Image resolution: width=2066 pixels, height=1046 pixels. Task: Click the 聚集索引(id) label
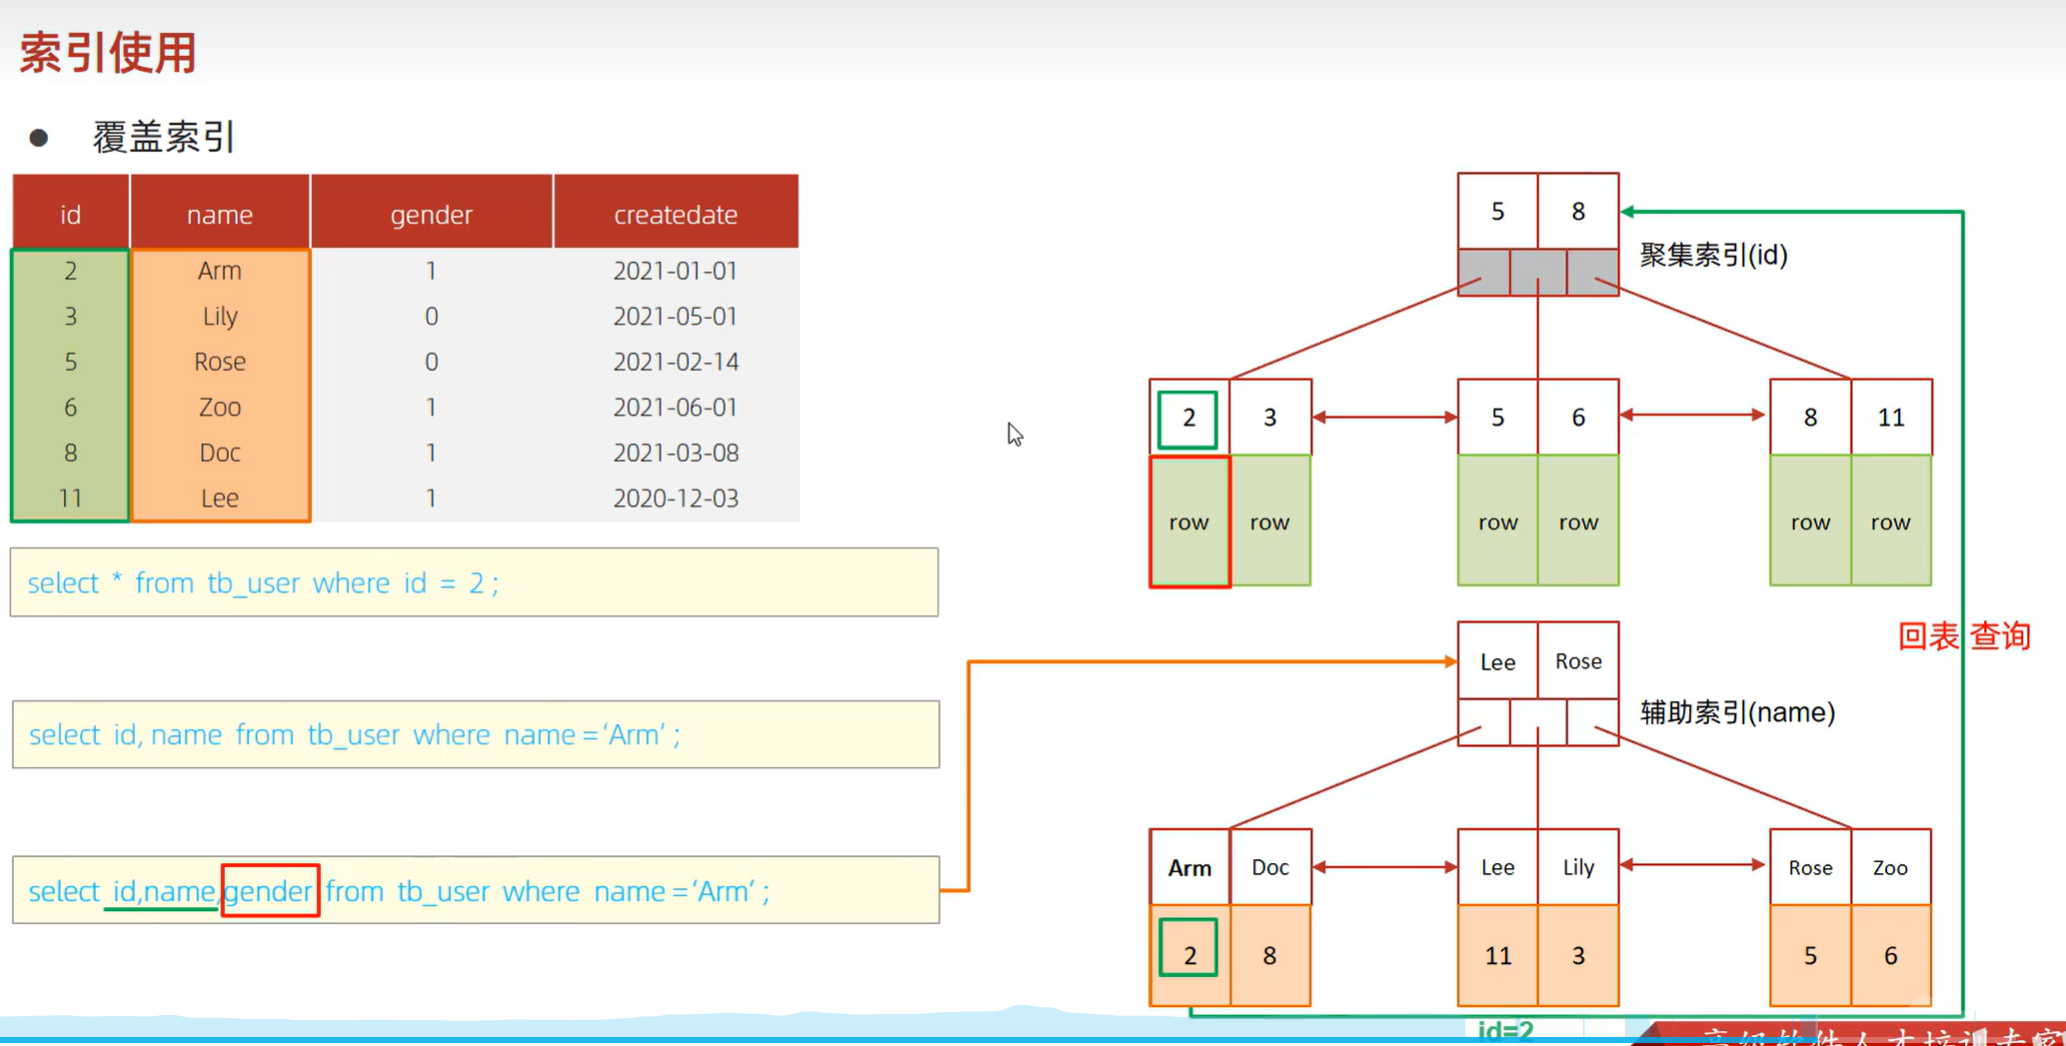coord(1714,254)
